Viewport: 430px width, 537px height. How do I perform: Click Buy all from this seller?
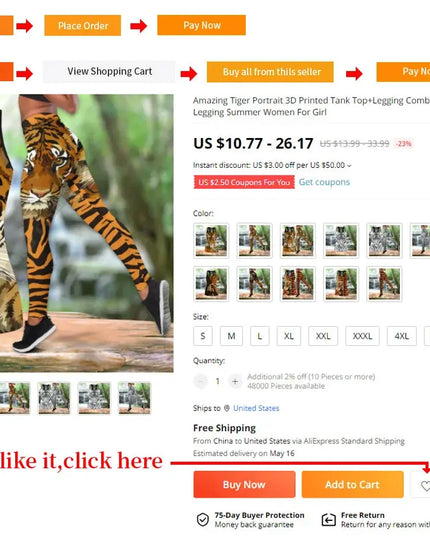(x=270, y=72)
